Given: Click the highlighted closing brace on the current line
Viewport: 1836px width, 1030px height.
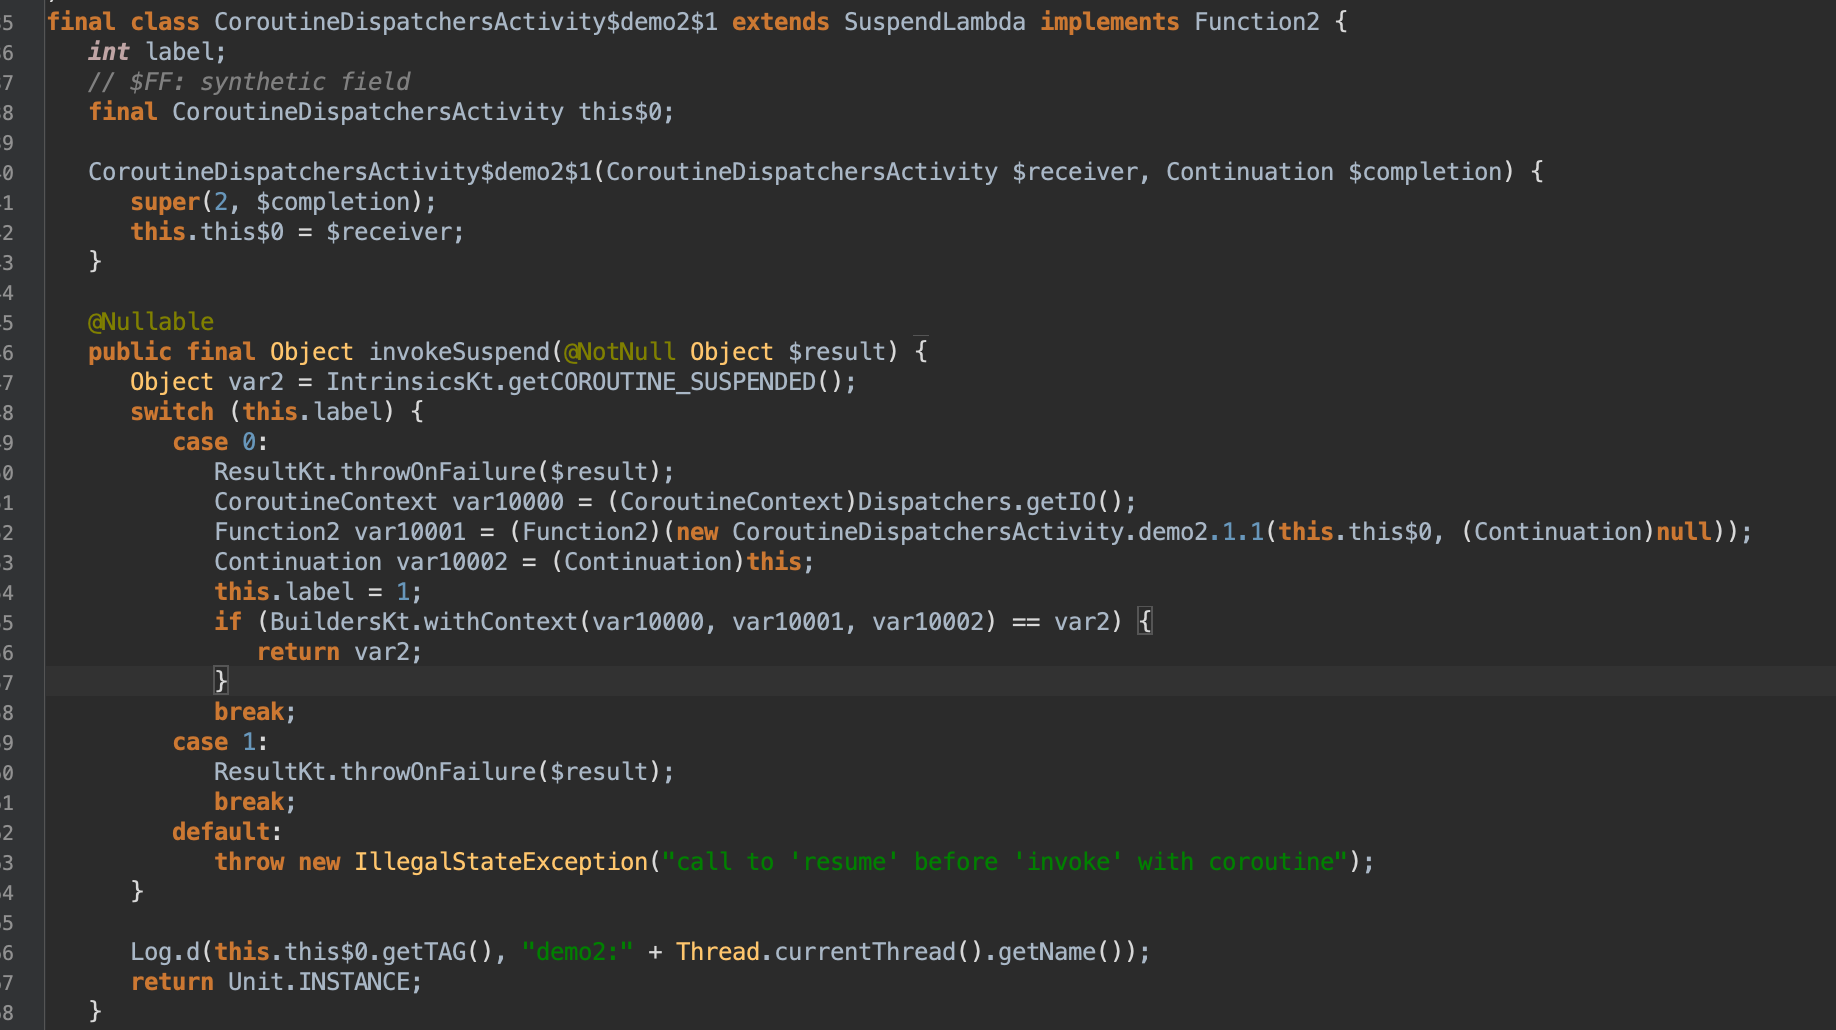Looking at the screenshot, I should pos(221,682).
